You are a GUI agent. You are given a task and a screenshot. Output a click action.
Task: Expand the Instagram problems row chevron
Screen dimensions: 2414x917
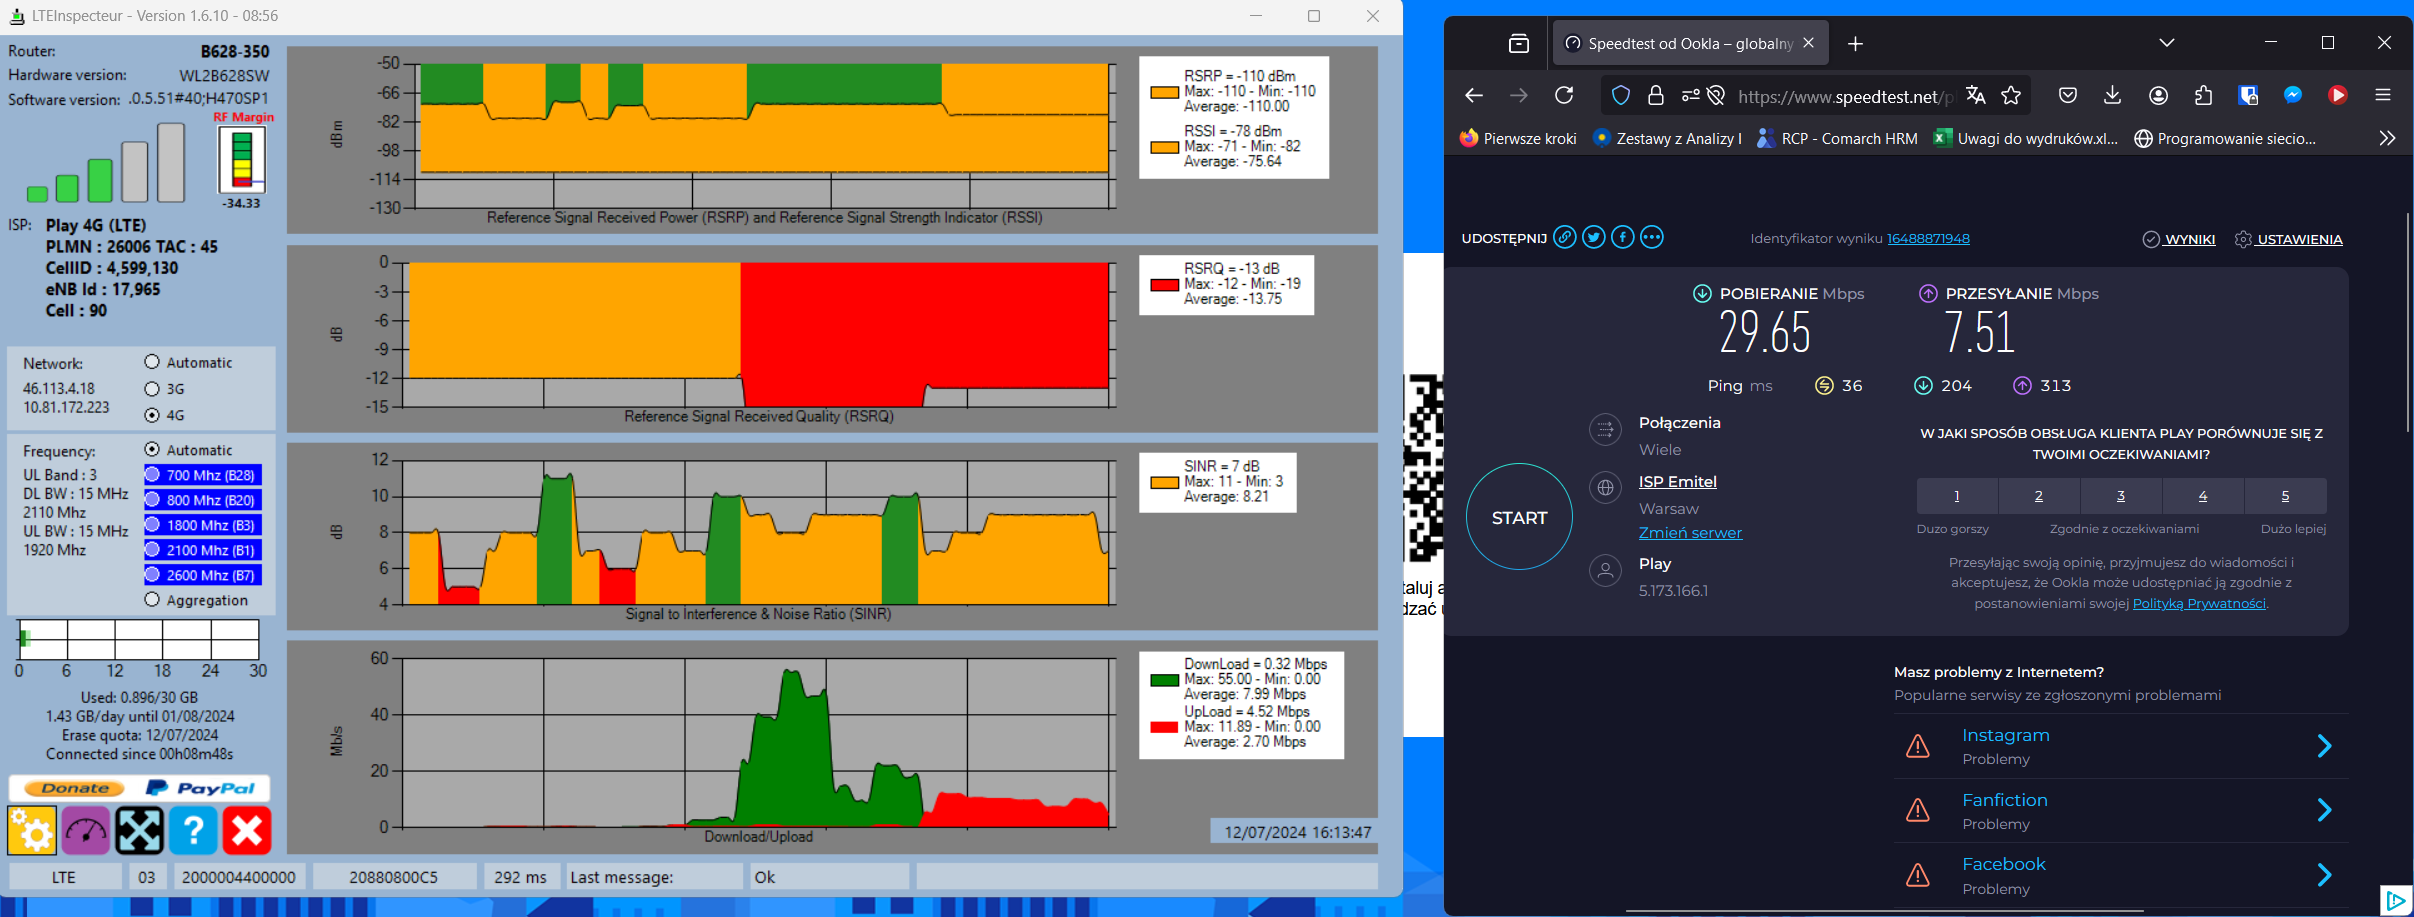pyautogui.click(x=2324, y=746)
